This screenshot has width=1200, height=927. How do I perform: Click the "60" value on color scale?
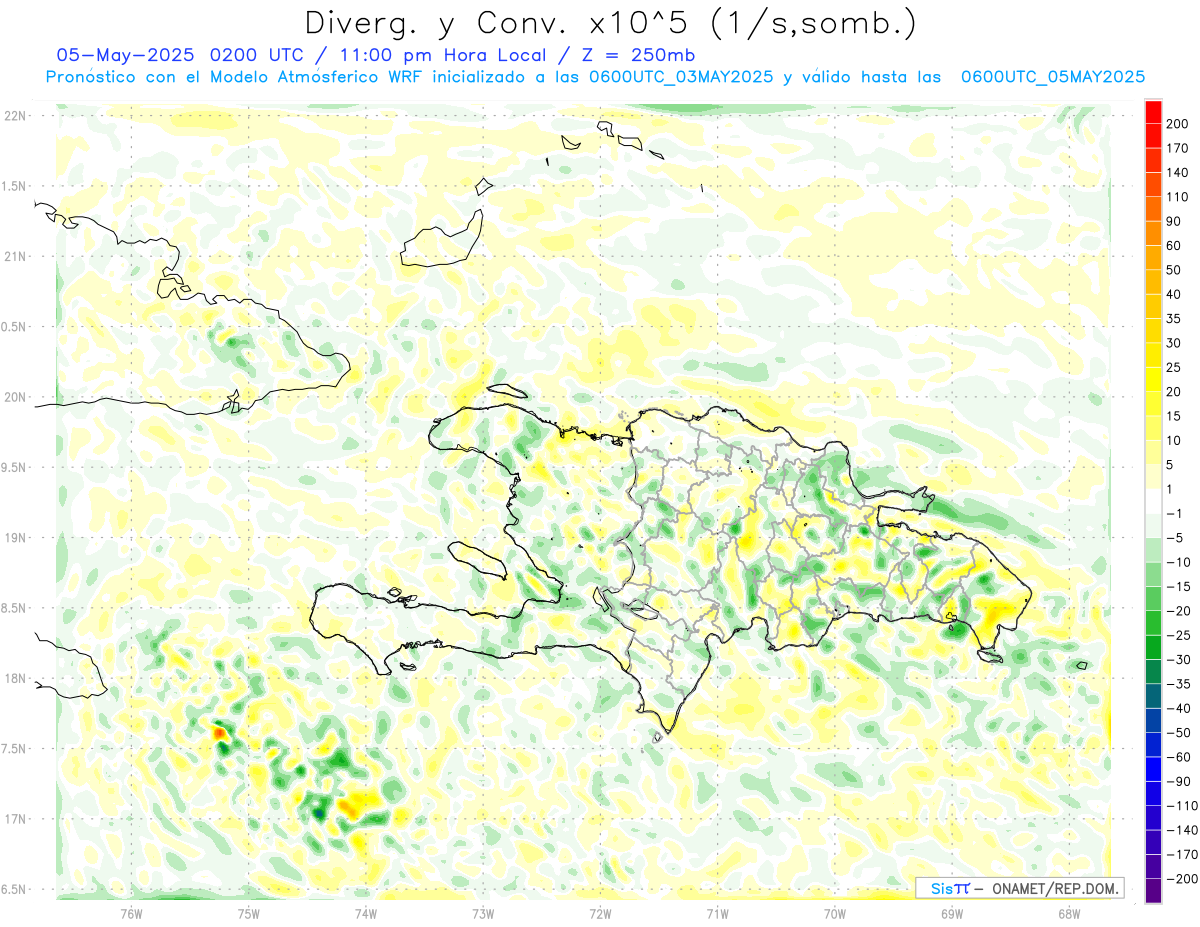pyautogui.click(x=1175, y=246)
